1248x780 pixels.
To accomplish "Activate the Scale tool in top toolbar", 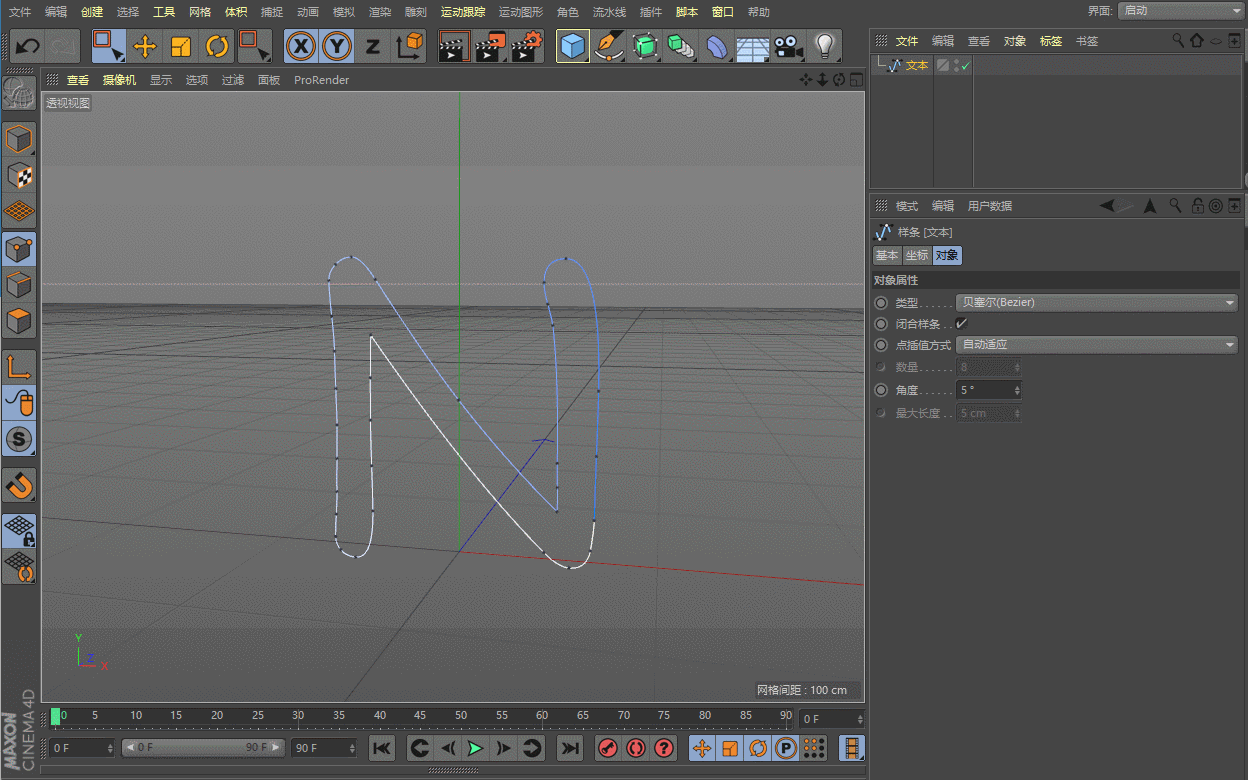I will (x=181, y=46).
